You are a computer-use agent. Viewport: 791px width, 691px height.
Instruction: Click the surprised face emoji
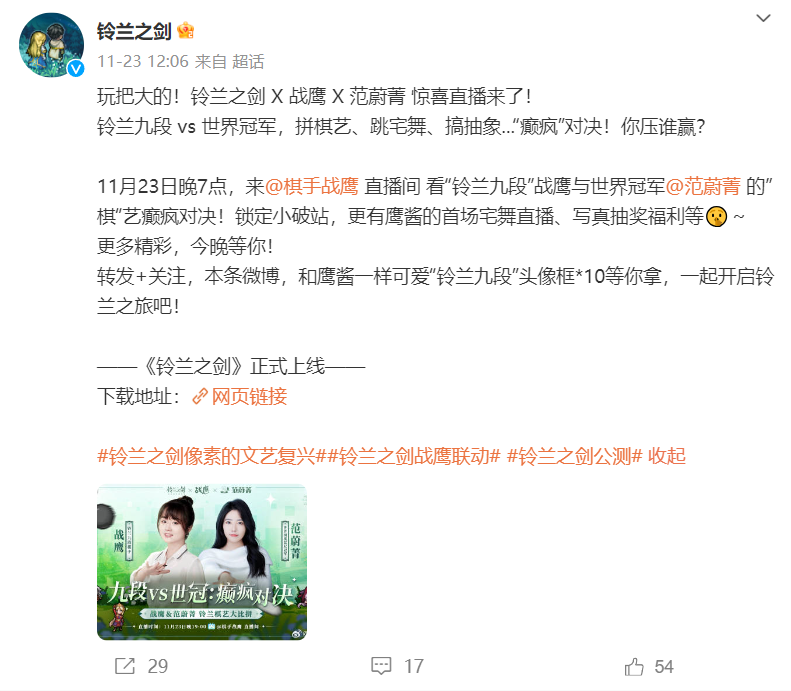pos(716,216)
